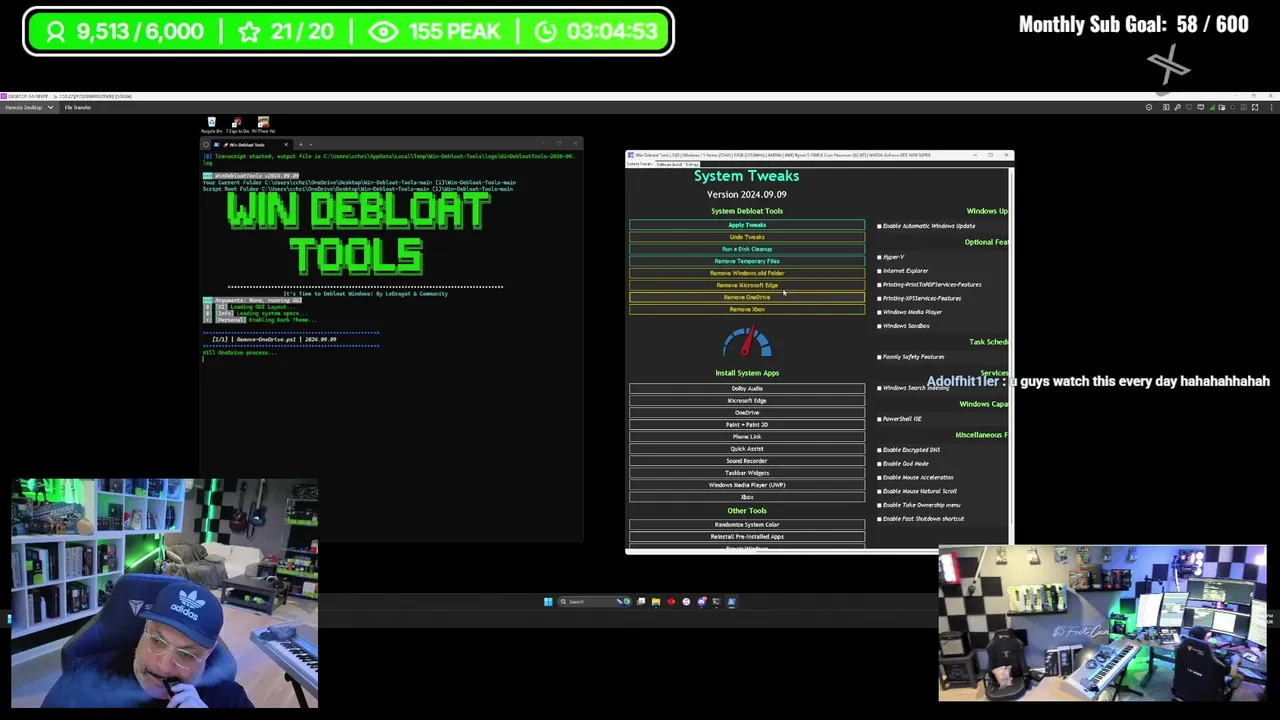Image resolution: width=1280 pixels, height=720 pixels.
Task: Install the Sound Recorder app
Action: [x=747, y=460]
